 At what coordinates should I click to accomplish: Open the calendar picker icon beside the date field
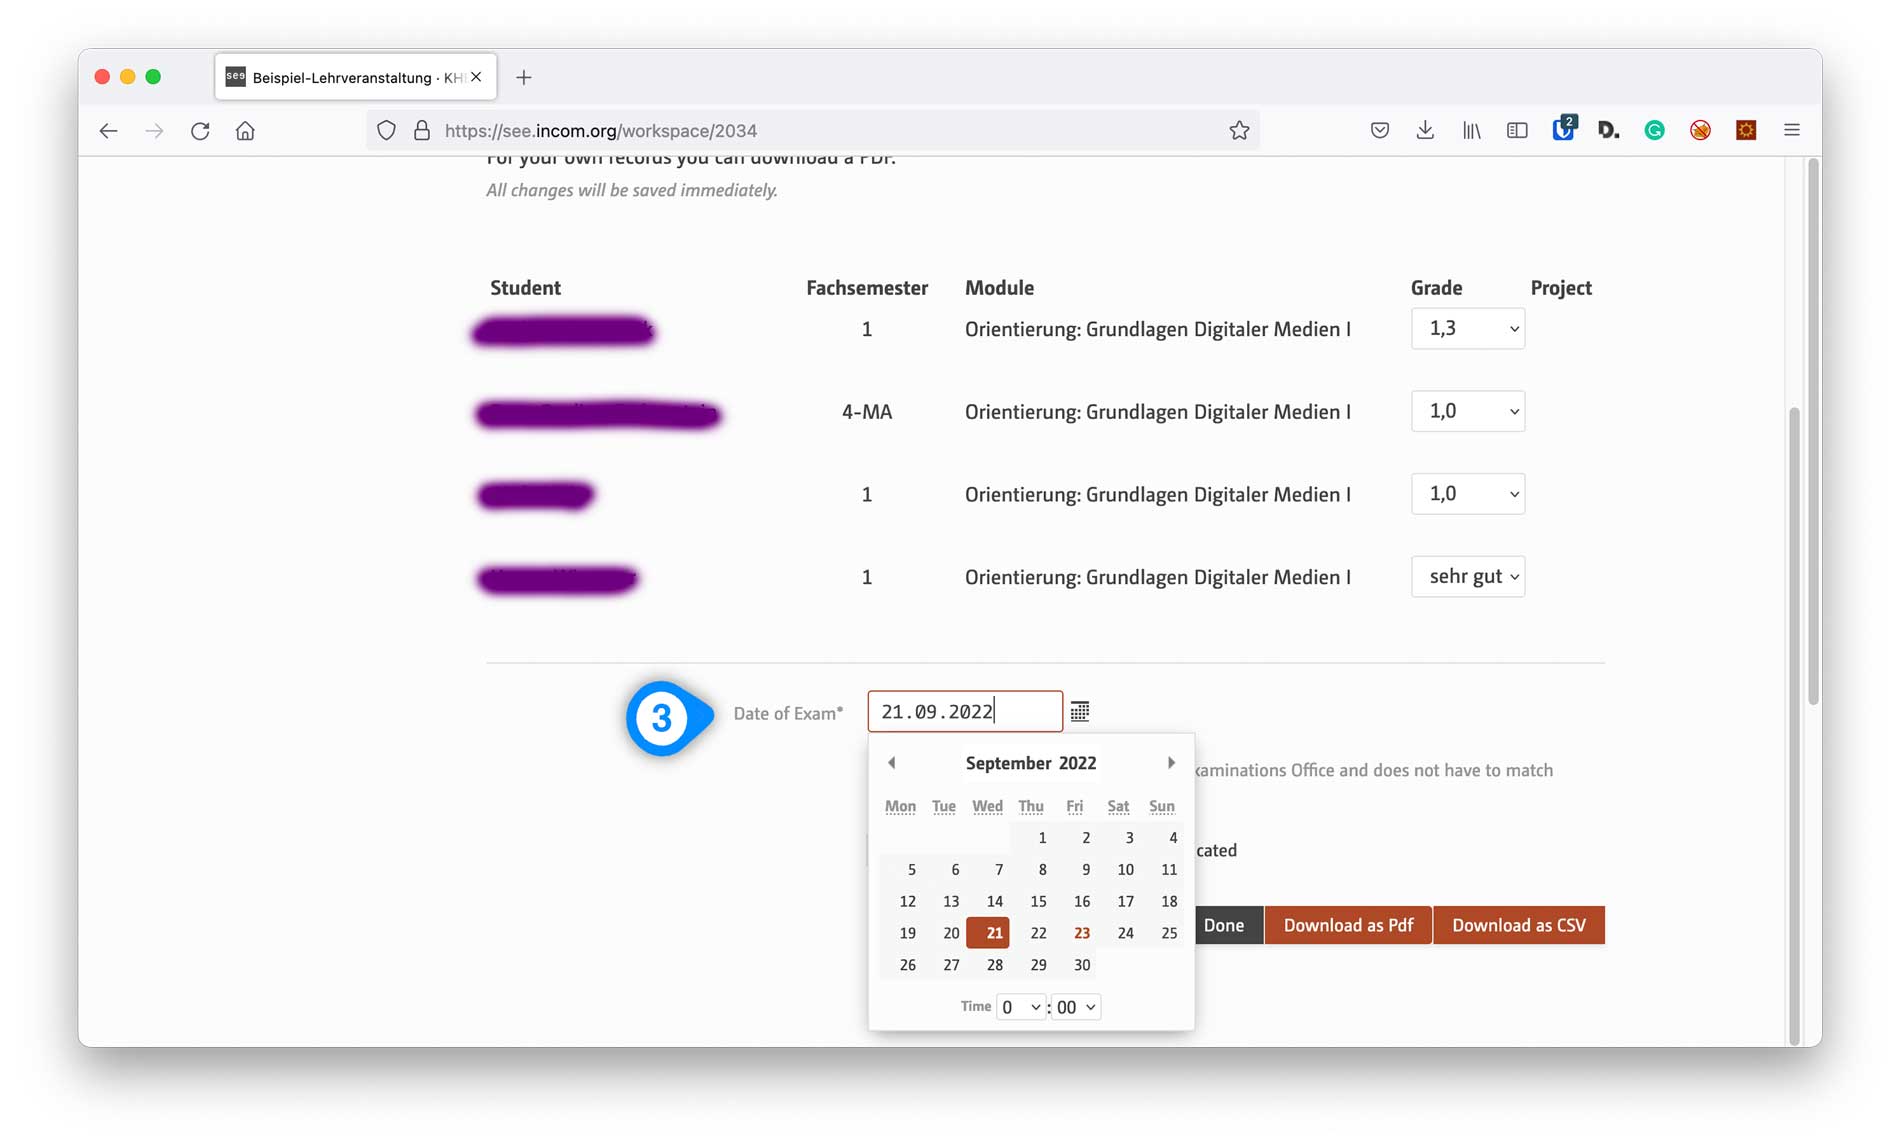tap(1079, 711)
